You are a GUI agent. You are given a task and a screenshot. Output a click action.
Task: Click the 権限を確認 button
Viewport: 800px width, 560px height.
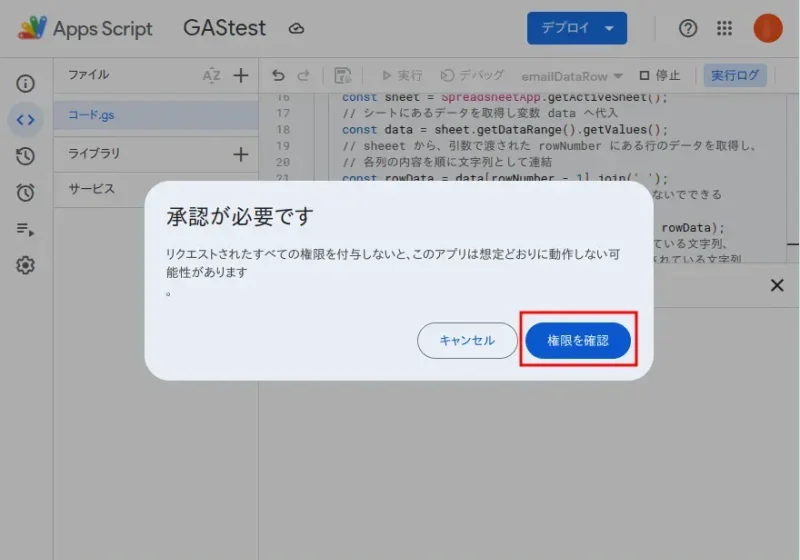click(578, 340)
